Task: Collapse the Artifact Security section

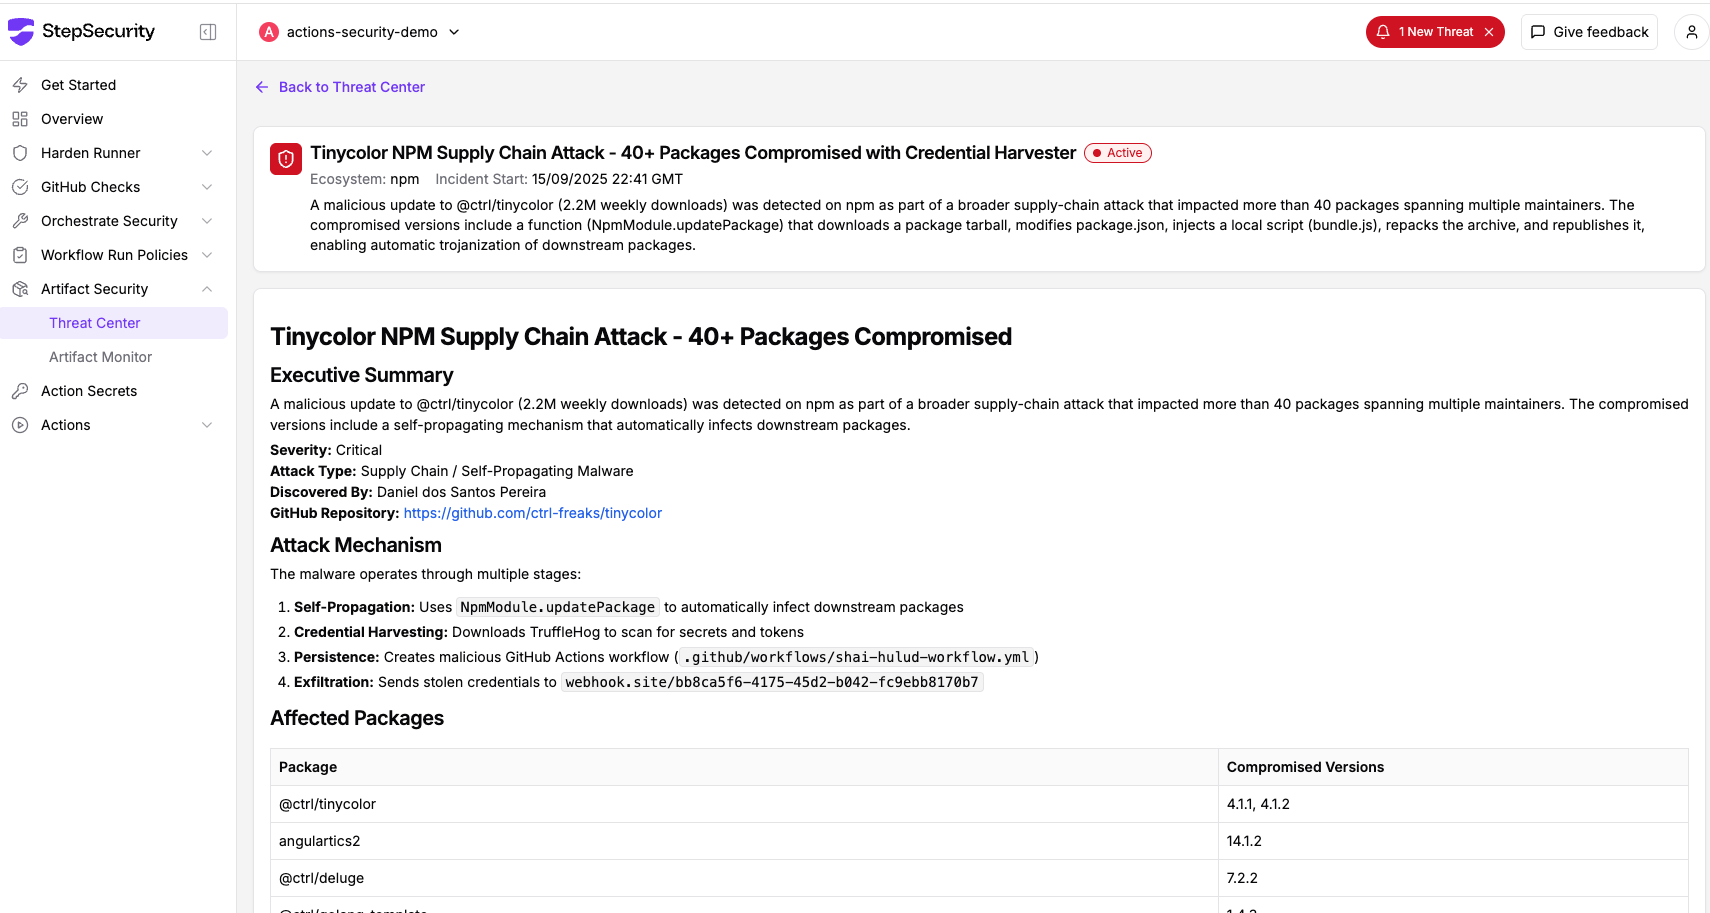Action: pyautogui.click(x=206, y=288)
